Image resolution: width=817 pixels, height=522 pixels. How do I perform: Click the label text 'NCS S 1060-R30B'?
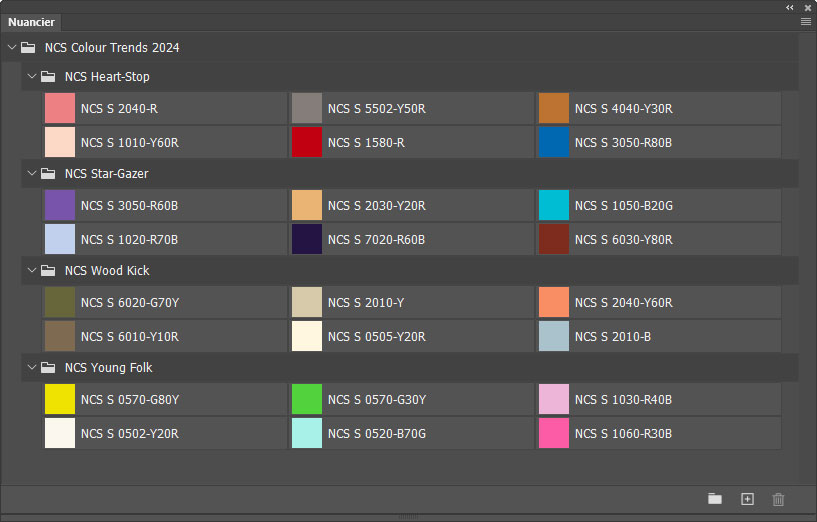[623, 433]
